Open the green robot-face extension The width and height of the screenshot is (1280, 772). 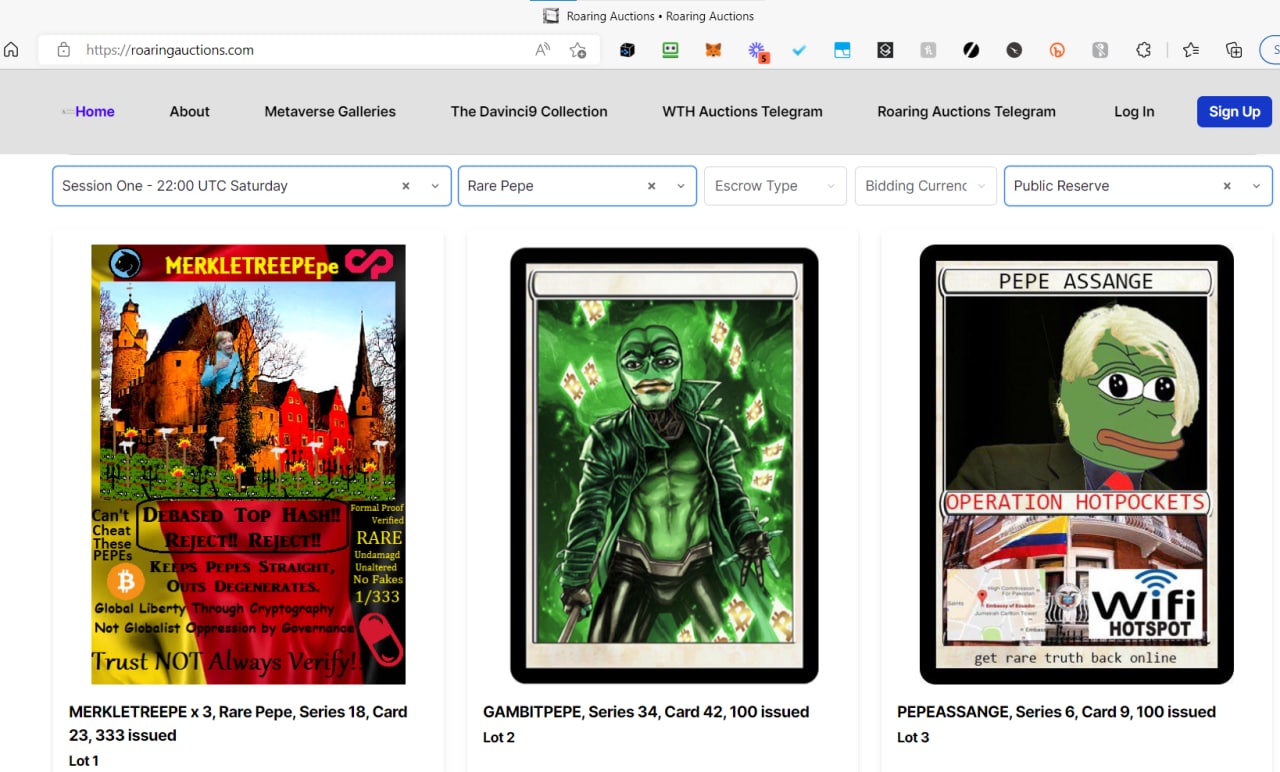tap(670, 50)
